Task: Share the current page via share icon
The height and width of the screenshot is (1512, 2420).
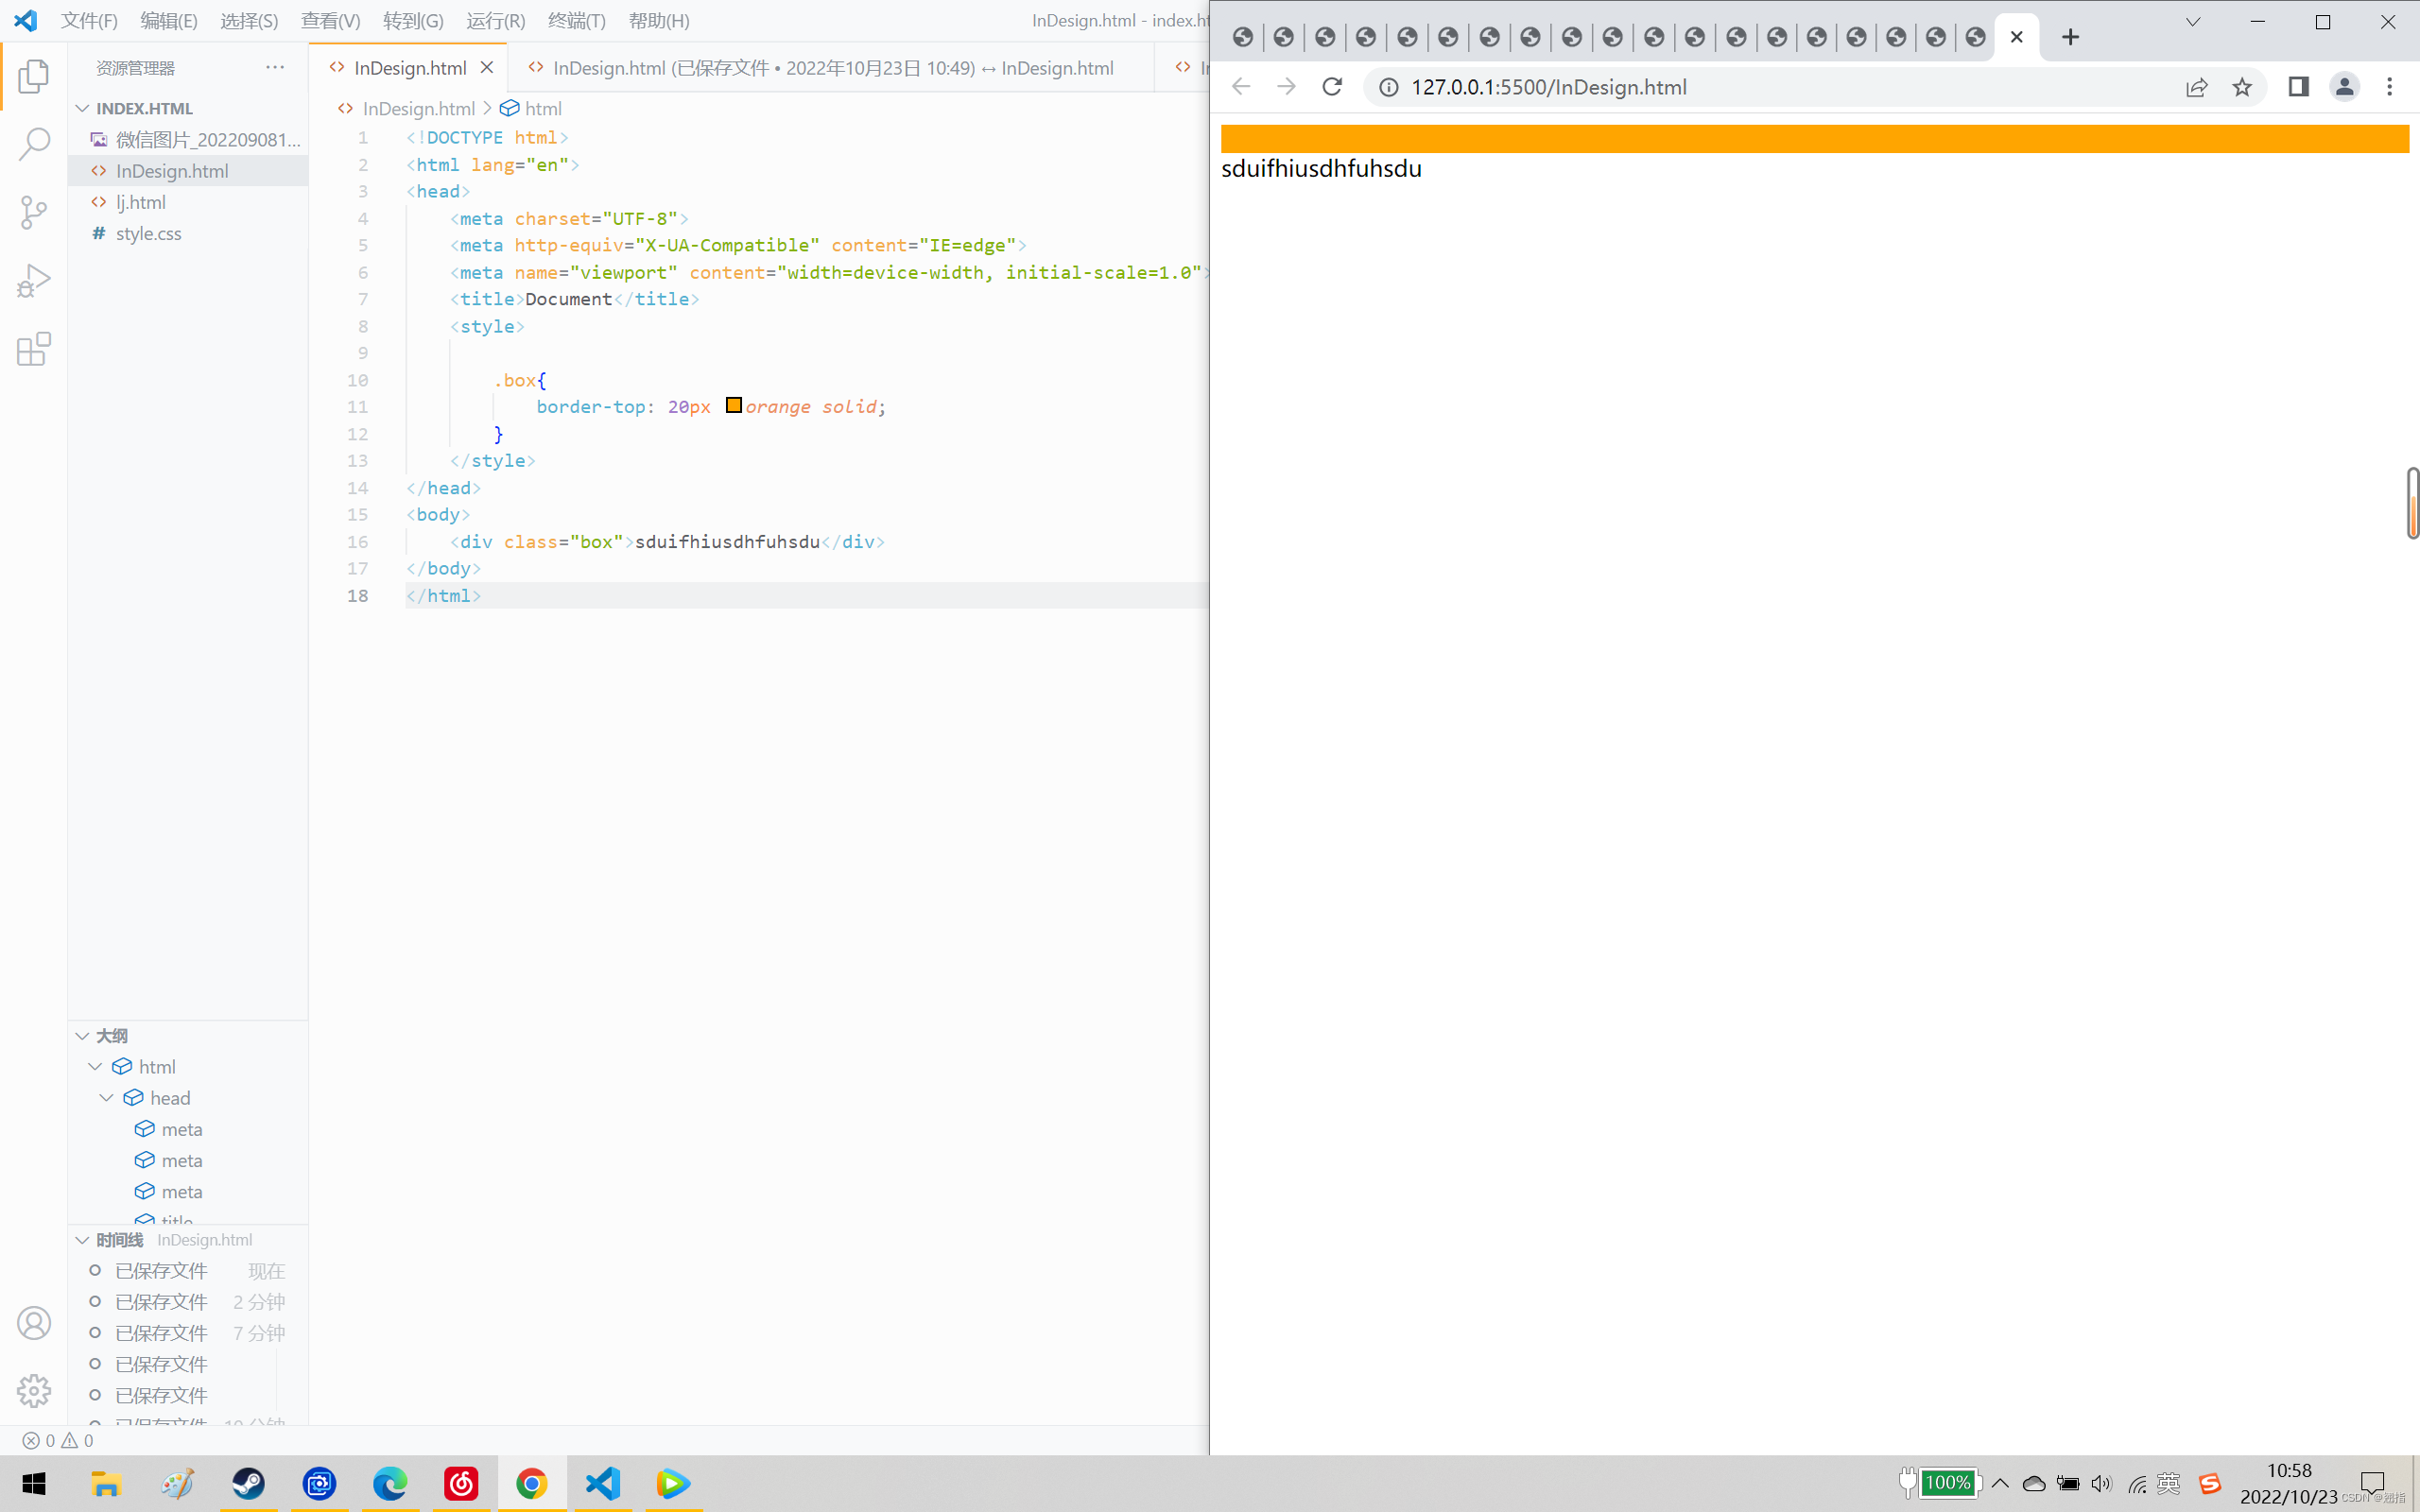Action: click(2196, 87)
